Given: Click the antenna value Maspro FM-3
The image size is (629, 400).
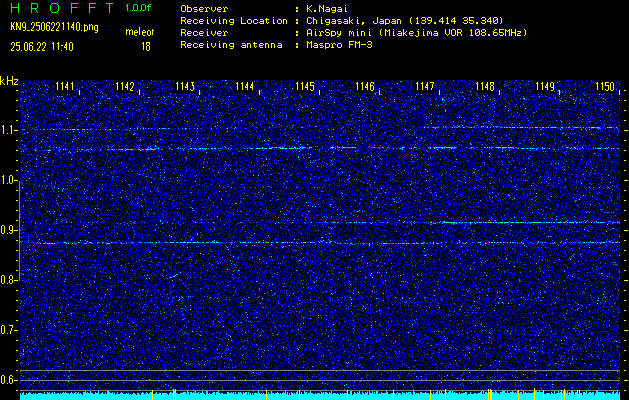Looking at the screenshot, I should point(339,45).
